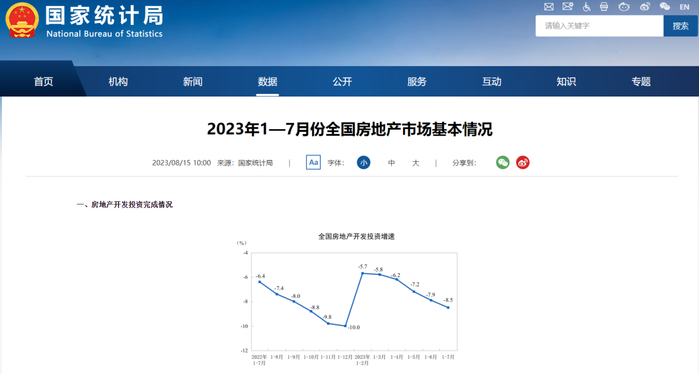
Task: Click the (%) axis unit label
Action: 241,243
